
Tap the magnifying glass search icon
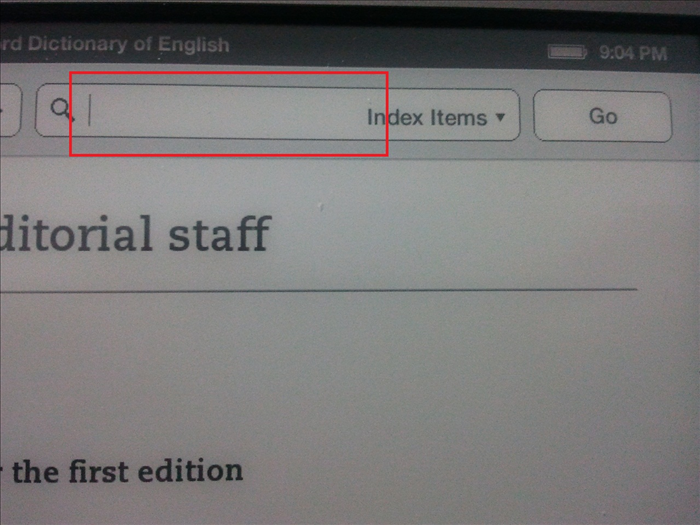click(62, 110)
